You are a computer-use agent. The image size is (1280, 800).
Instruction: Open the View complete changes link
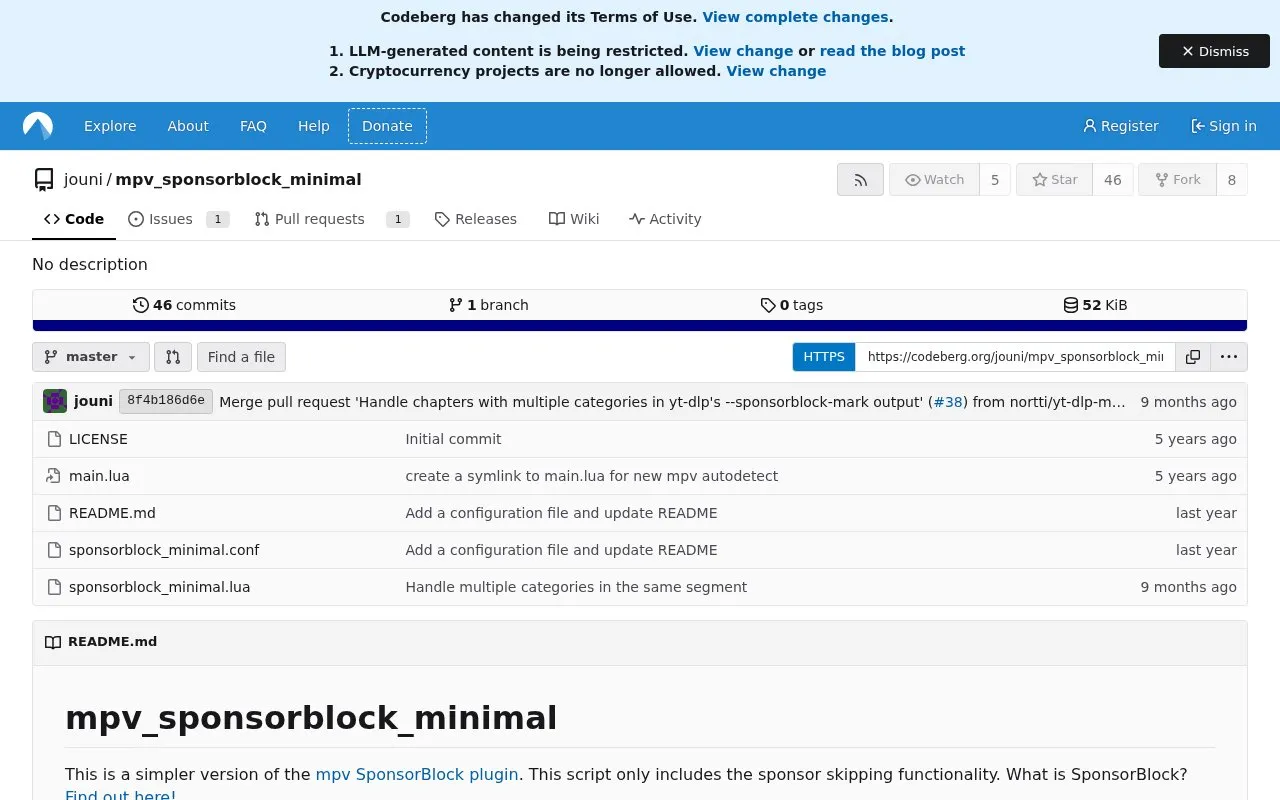[x=795, y=17]
